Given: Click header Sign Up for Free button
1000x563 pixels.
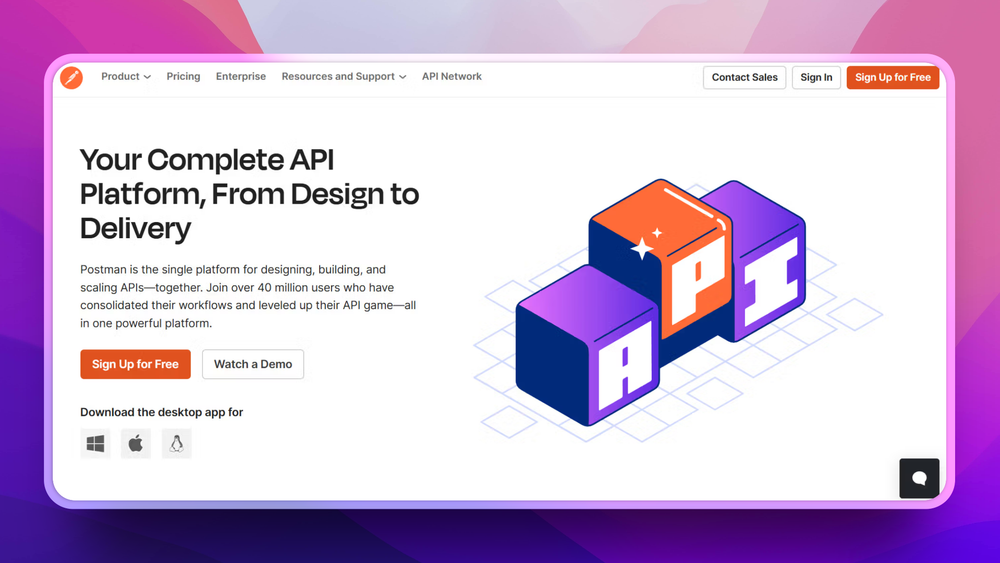Looking at the screenshot, I should tap(893, 77).
